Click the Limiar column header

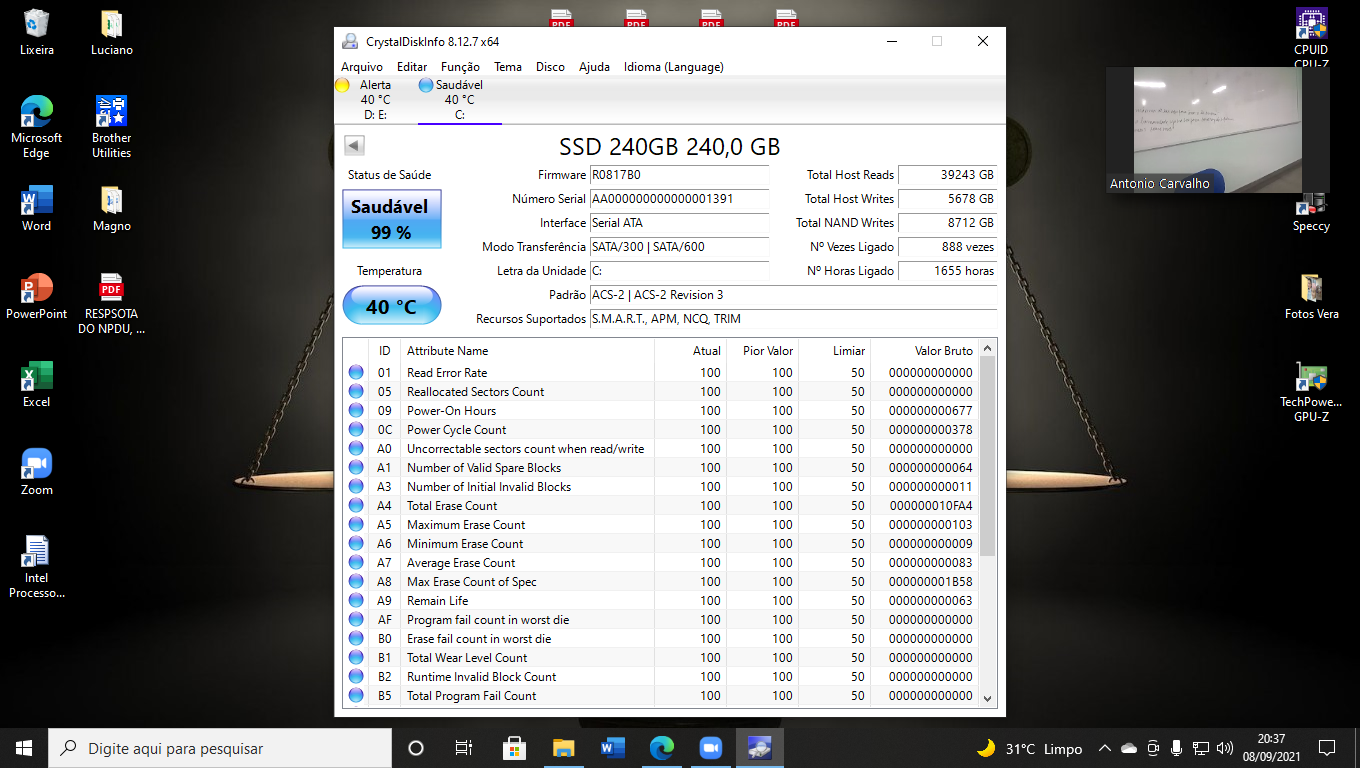[x=835, y=351]
